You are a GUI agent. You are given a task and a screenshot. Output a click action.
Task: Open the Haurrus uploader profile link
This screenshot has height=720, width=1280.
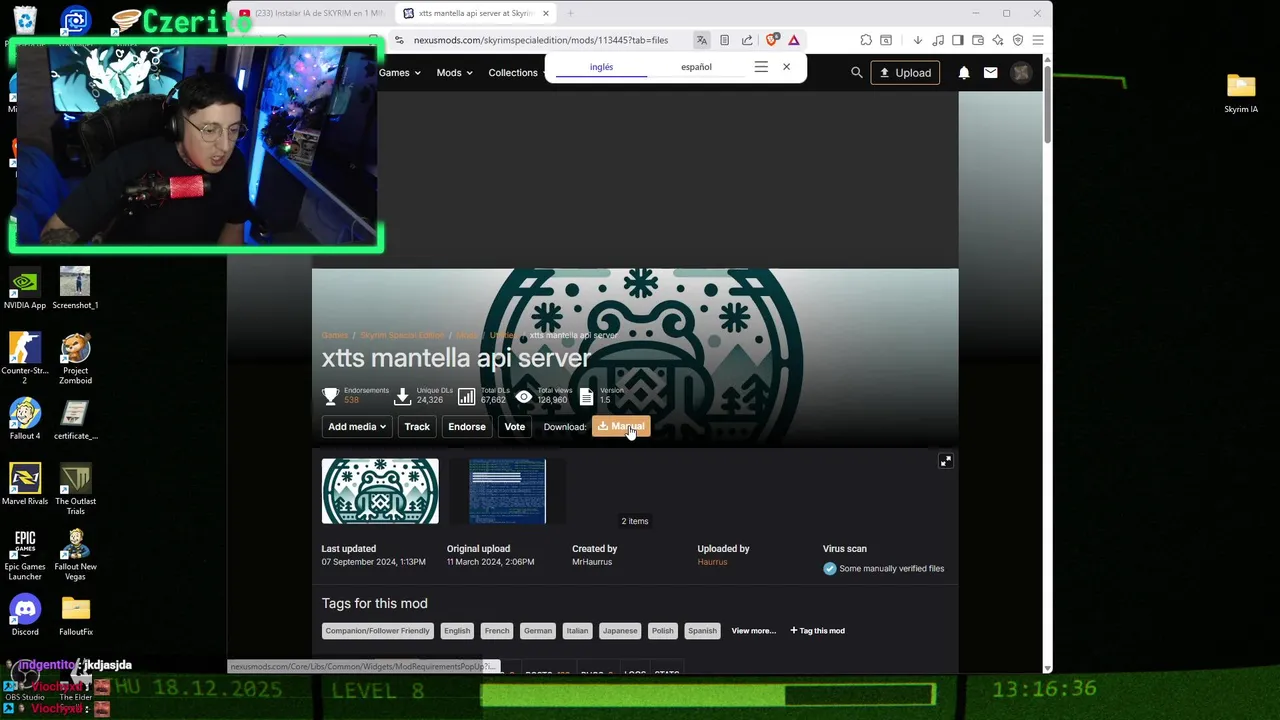712,562
